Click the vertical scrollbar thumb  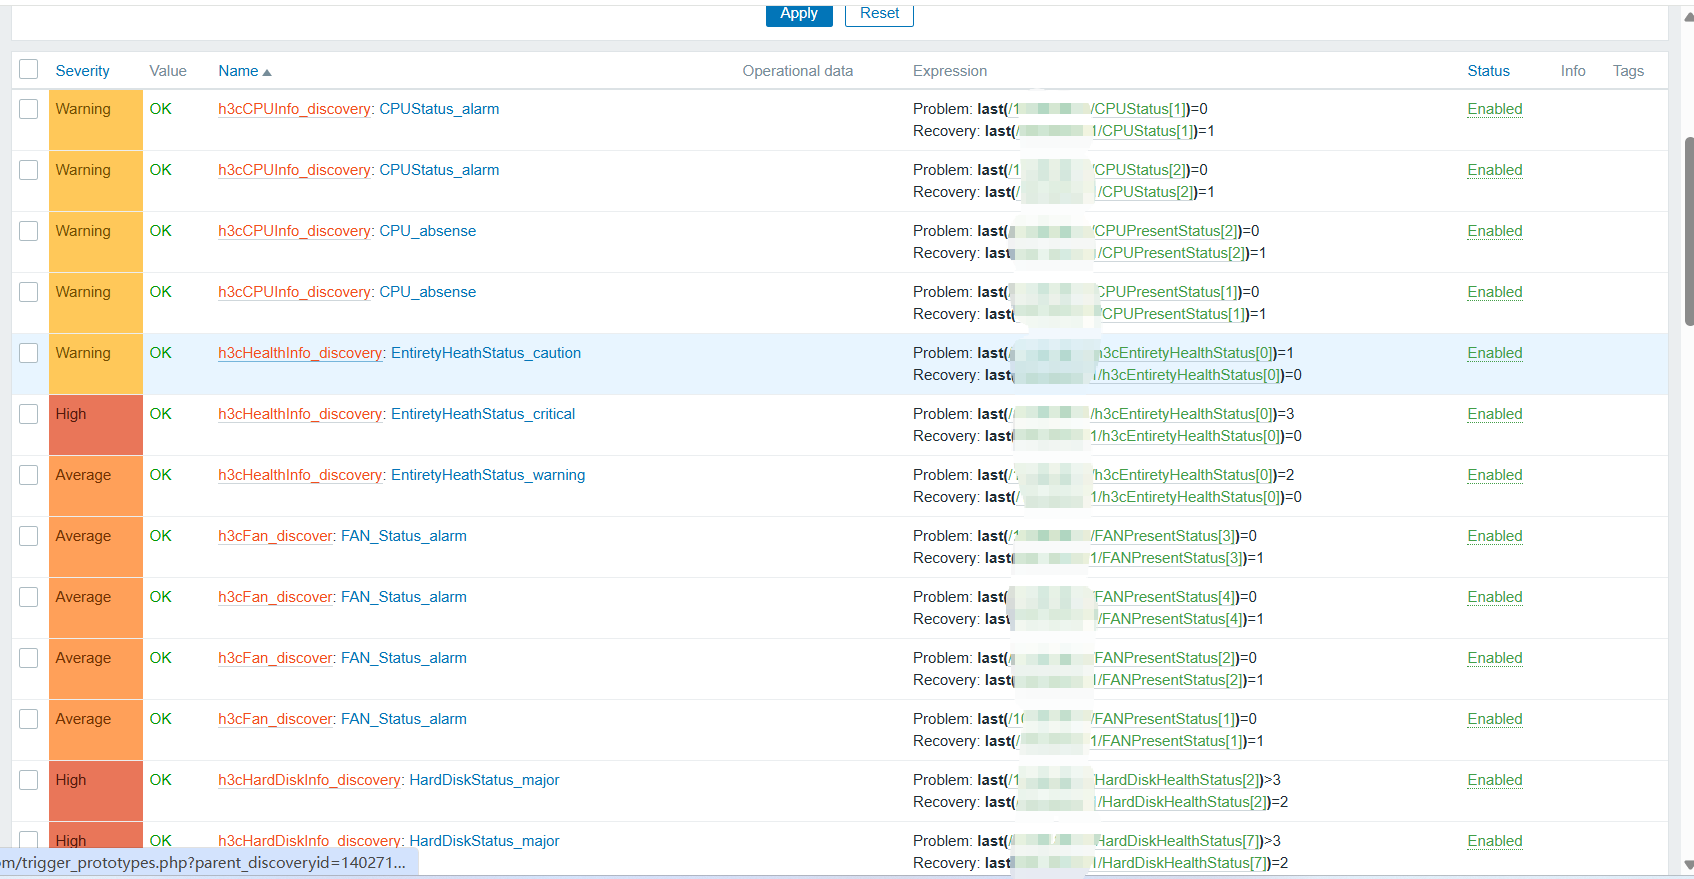click(x=1688, y=230)
